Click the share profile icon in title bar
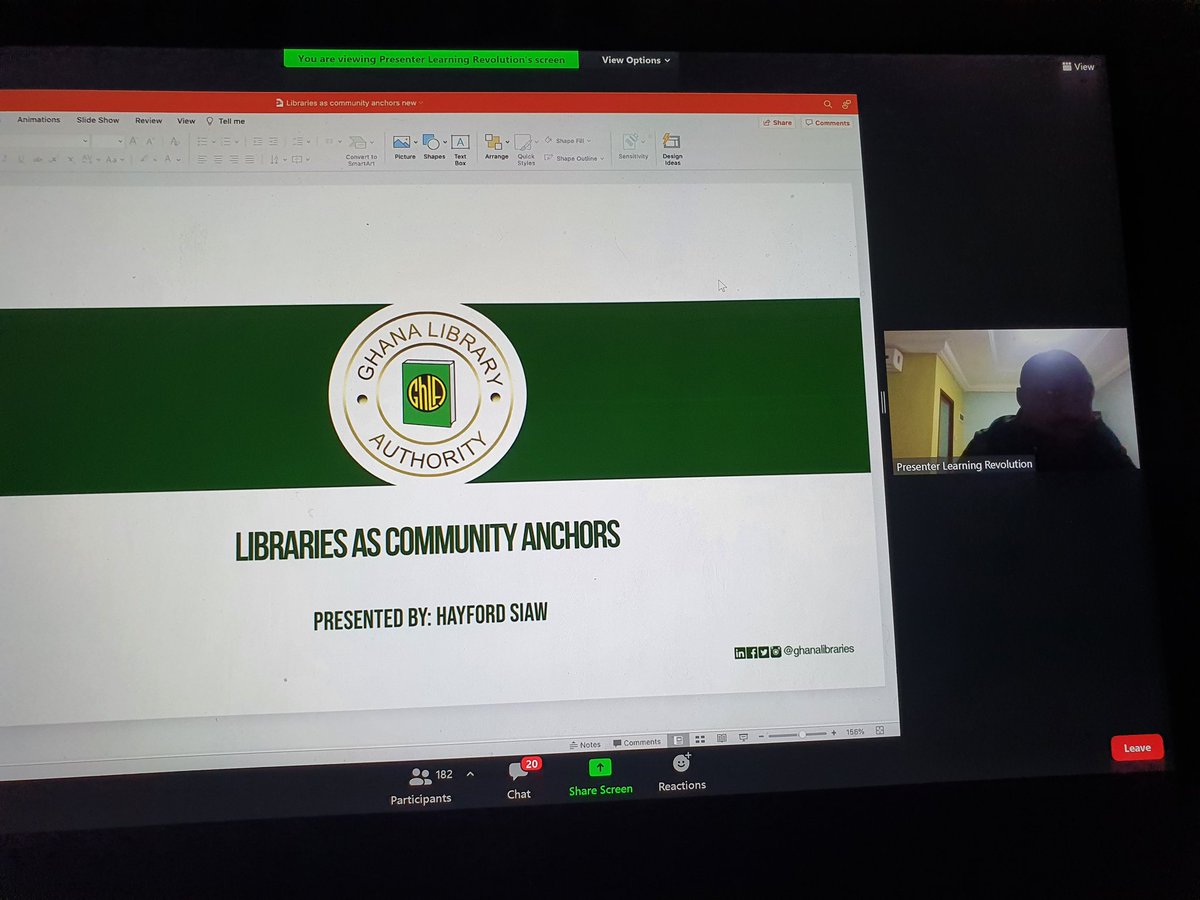 tap(846, 104)
